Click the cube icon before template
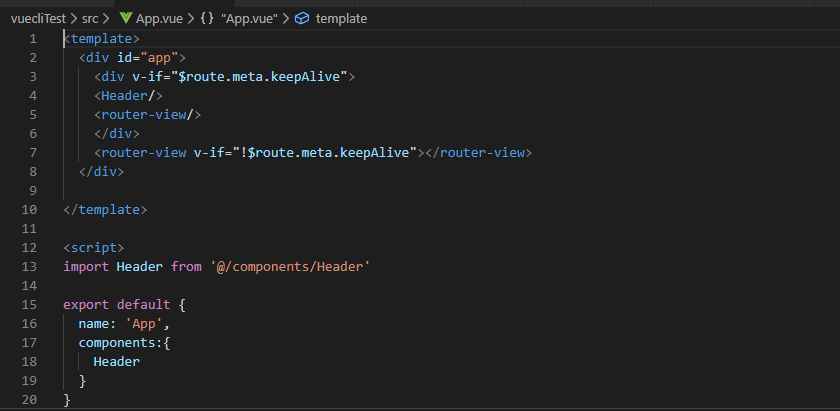Screen dimensions: 840x411 click(x=302, y=19)
